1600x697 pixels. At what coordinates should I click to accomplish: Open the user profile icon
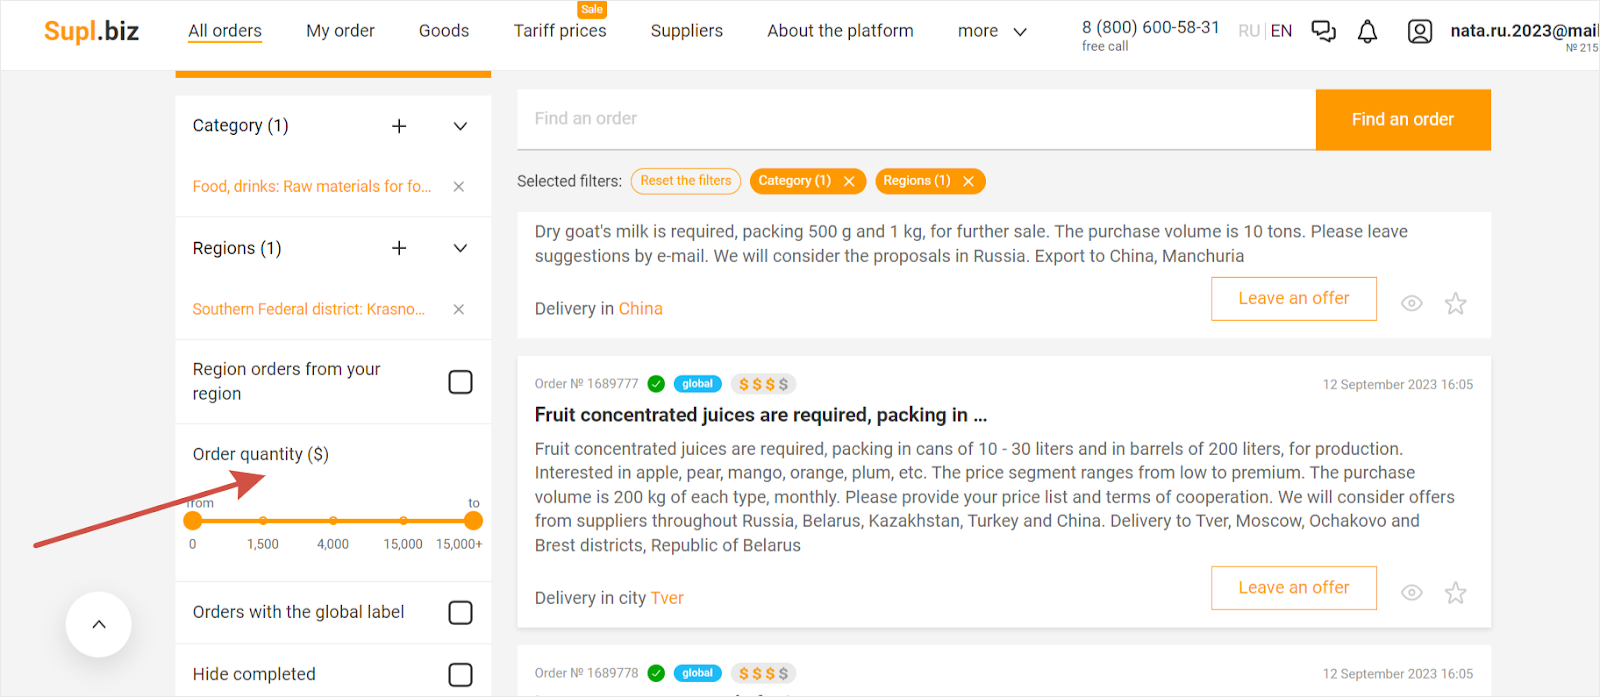pos(1419,32)
